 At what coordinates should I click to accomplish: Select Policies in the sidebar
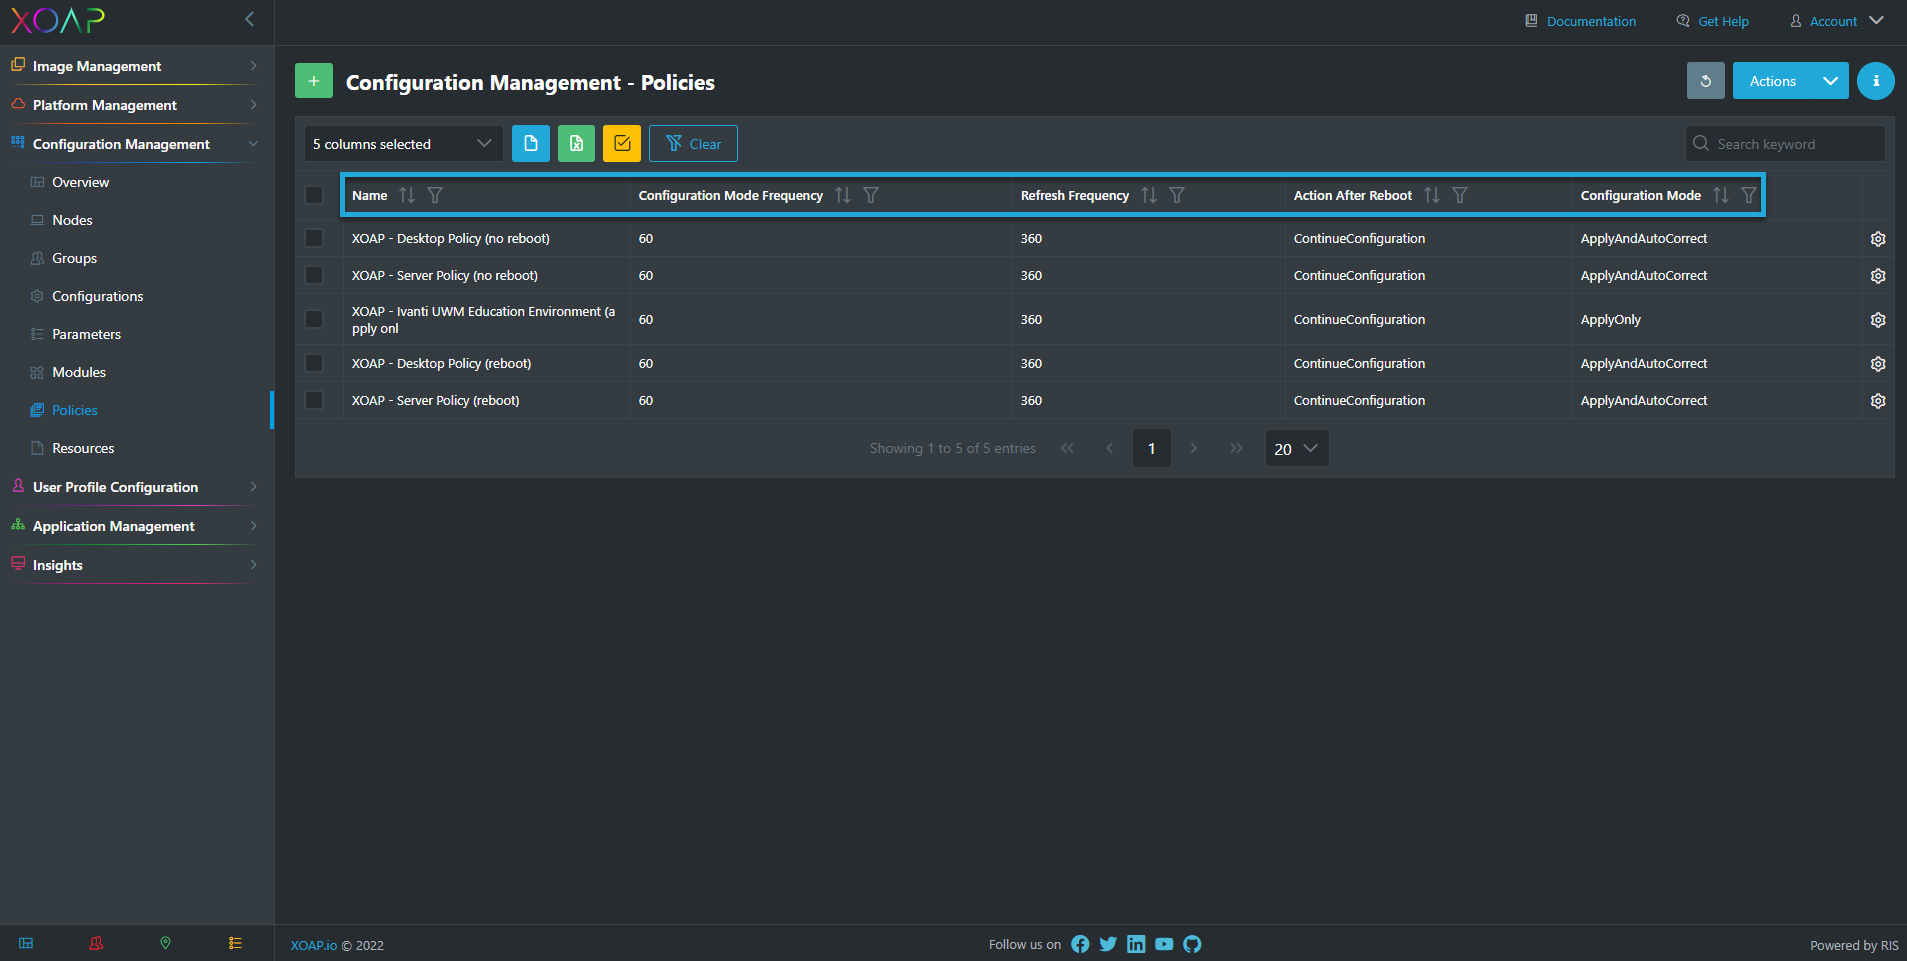[75, 410]
